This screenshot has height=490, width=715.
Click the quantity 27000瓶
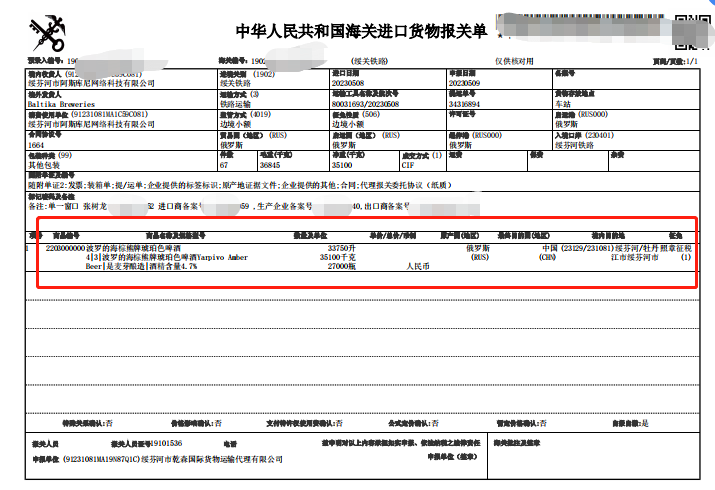pyautogui.click(x=342, y=266)
